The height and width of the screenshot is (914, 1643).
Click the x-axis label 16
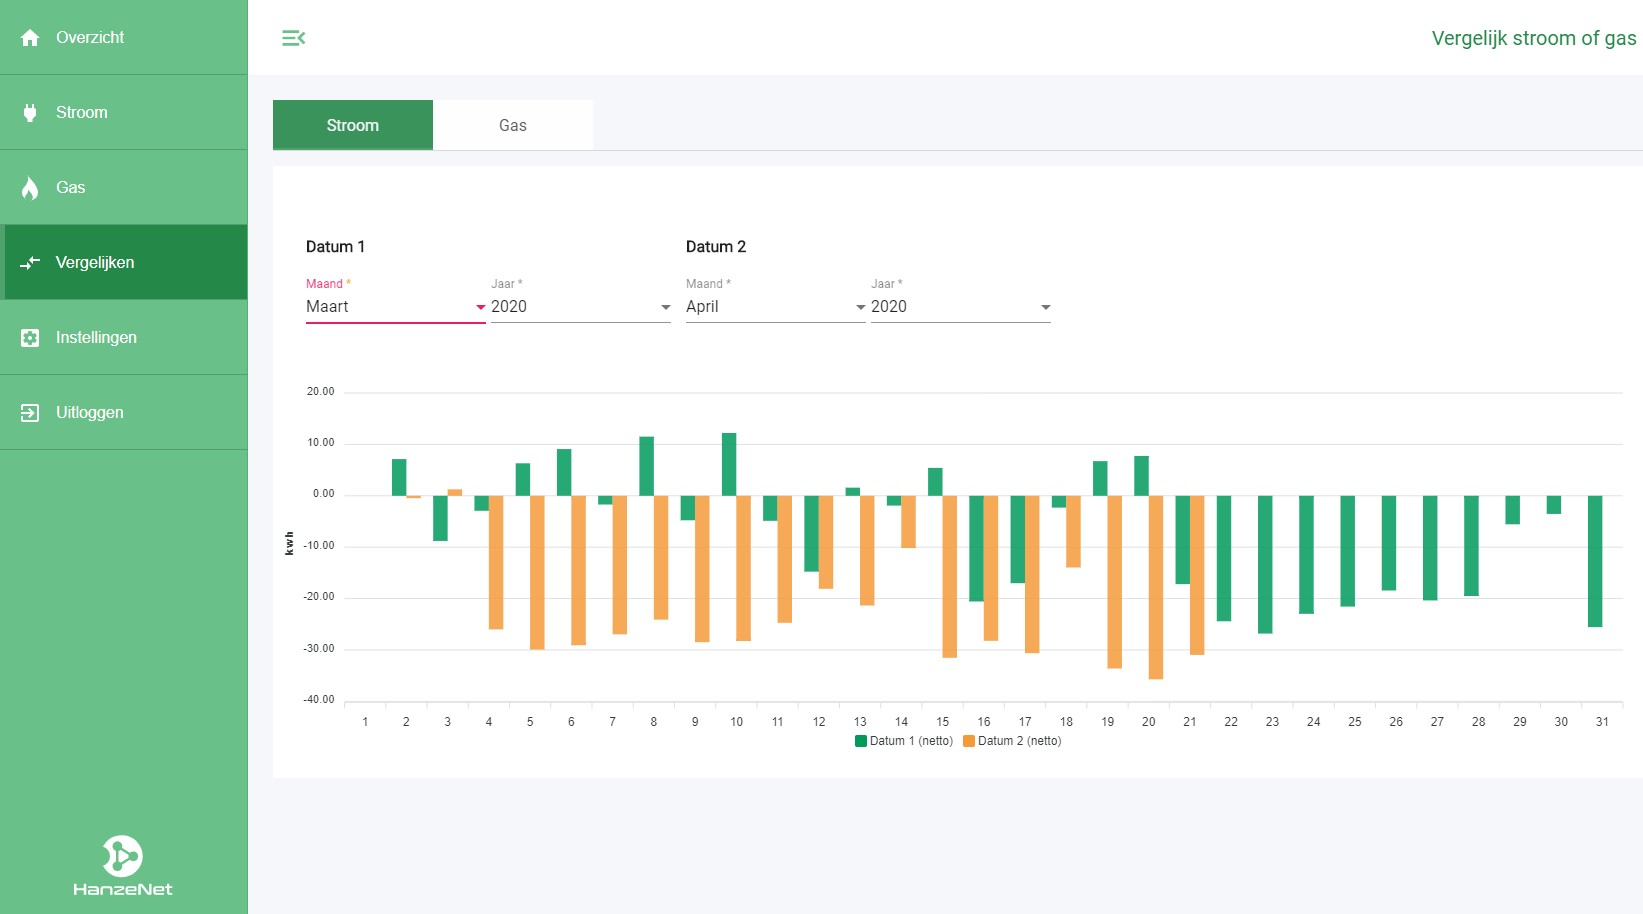pos(984,722)
